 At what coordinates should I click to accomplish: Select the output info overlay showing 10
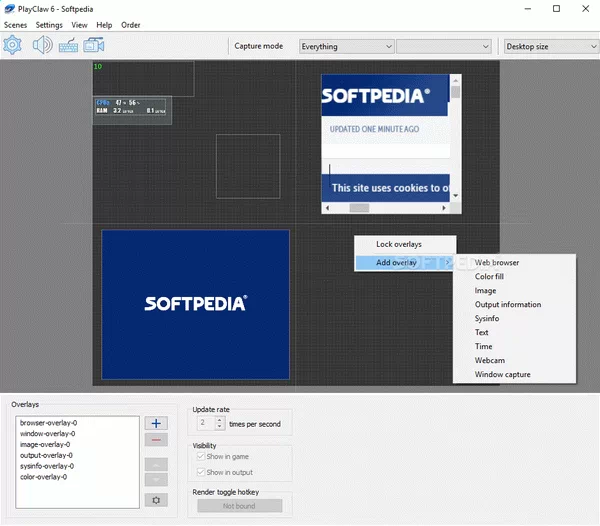pyautogui.click(x=143, y=78)
